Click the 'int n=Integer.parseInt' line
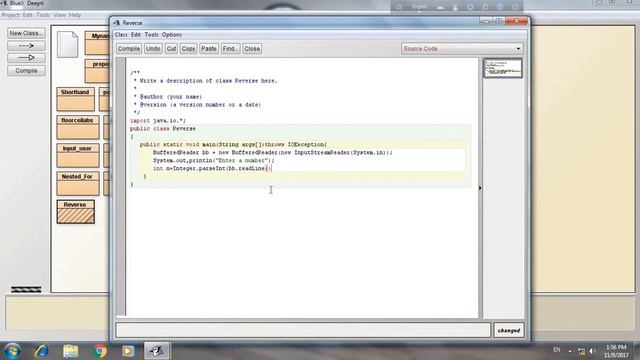The width and height of the screenshot is (640, 360). (211, 169)
